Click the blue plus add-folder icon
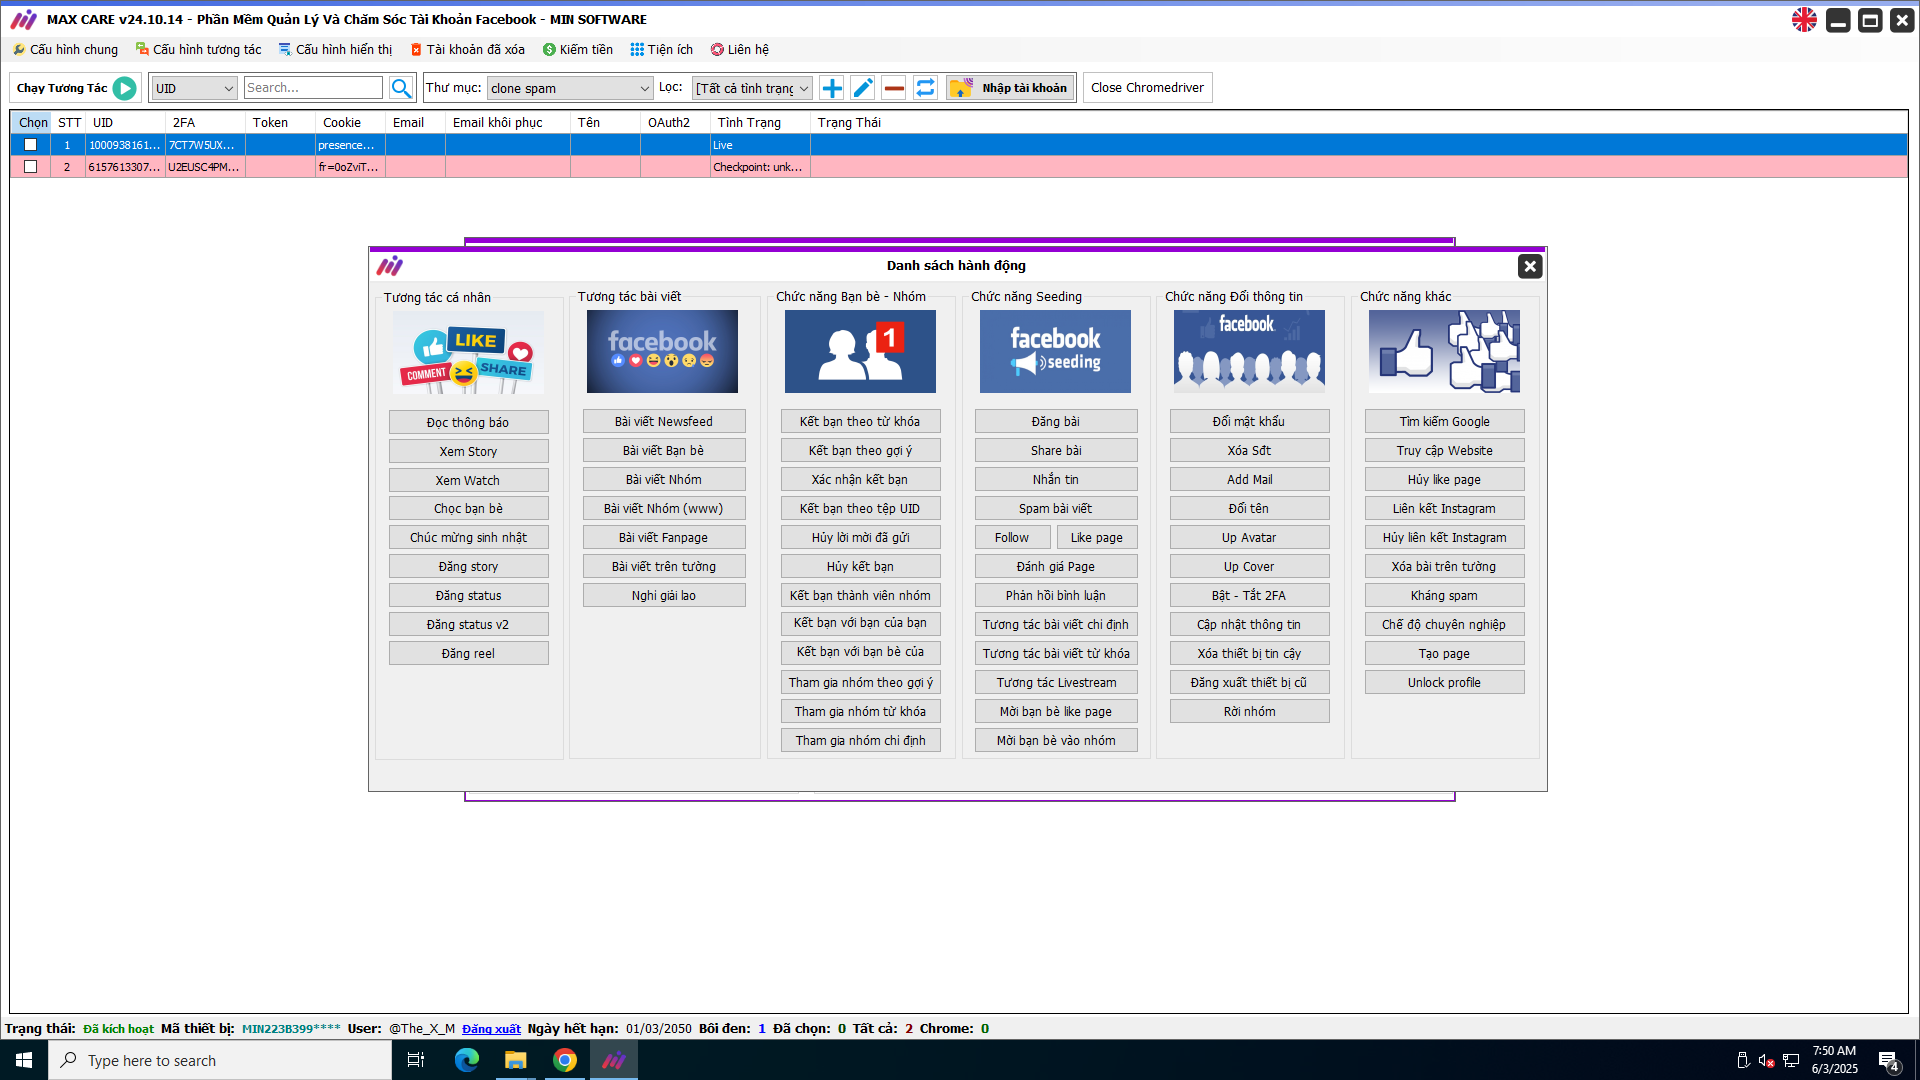 [832, 88]
